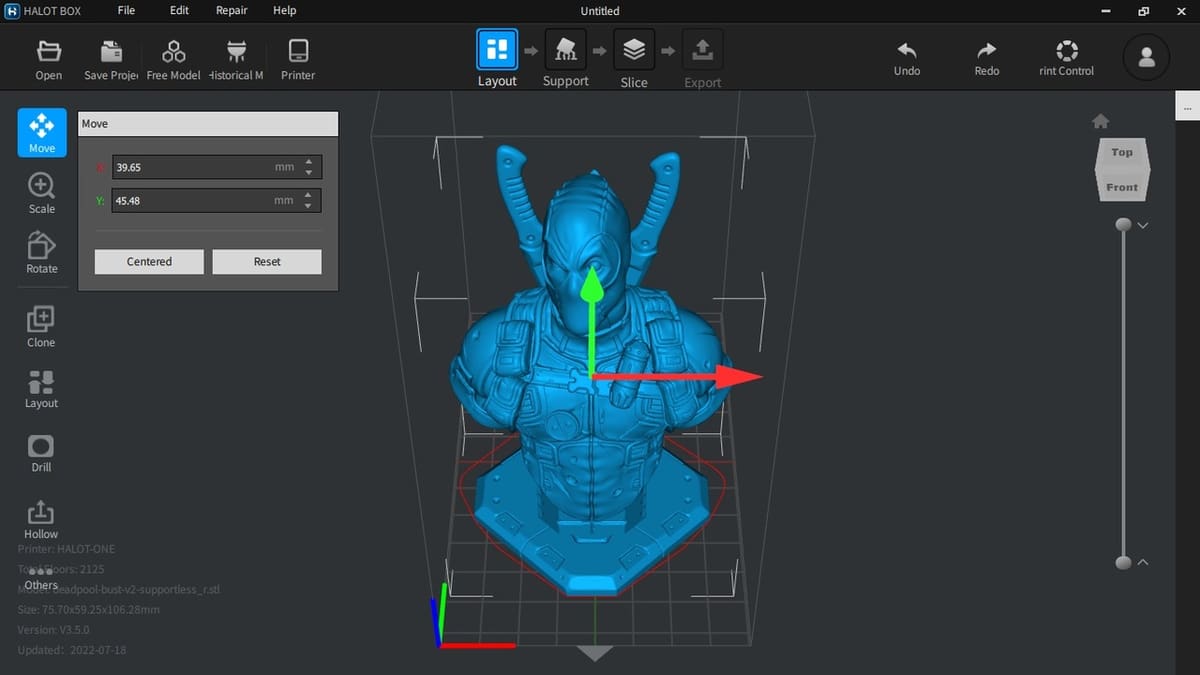This screenshot has width=1200, height=675.
Task: Select the Clone tool
Action: [41, 327]
